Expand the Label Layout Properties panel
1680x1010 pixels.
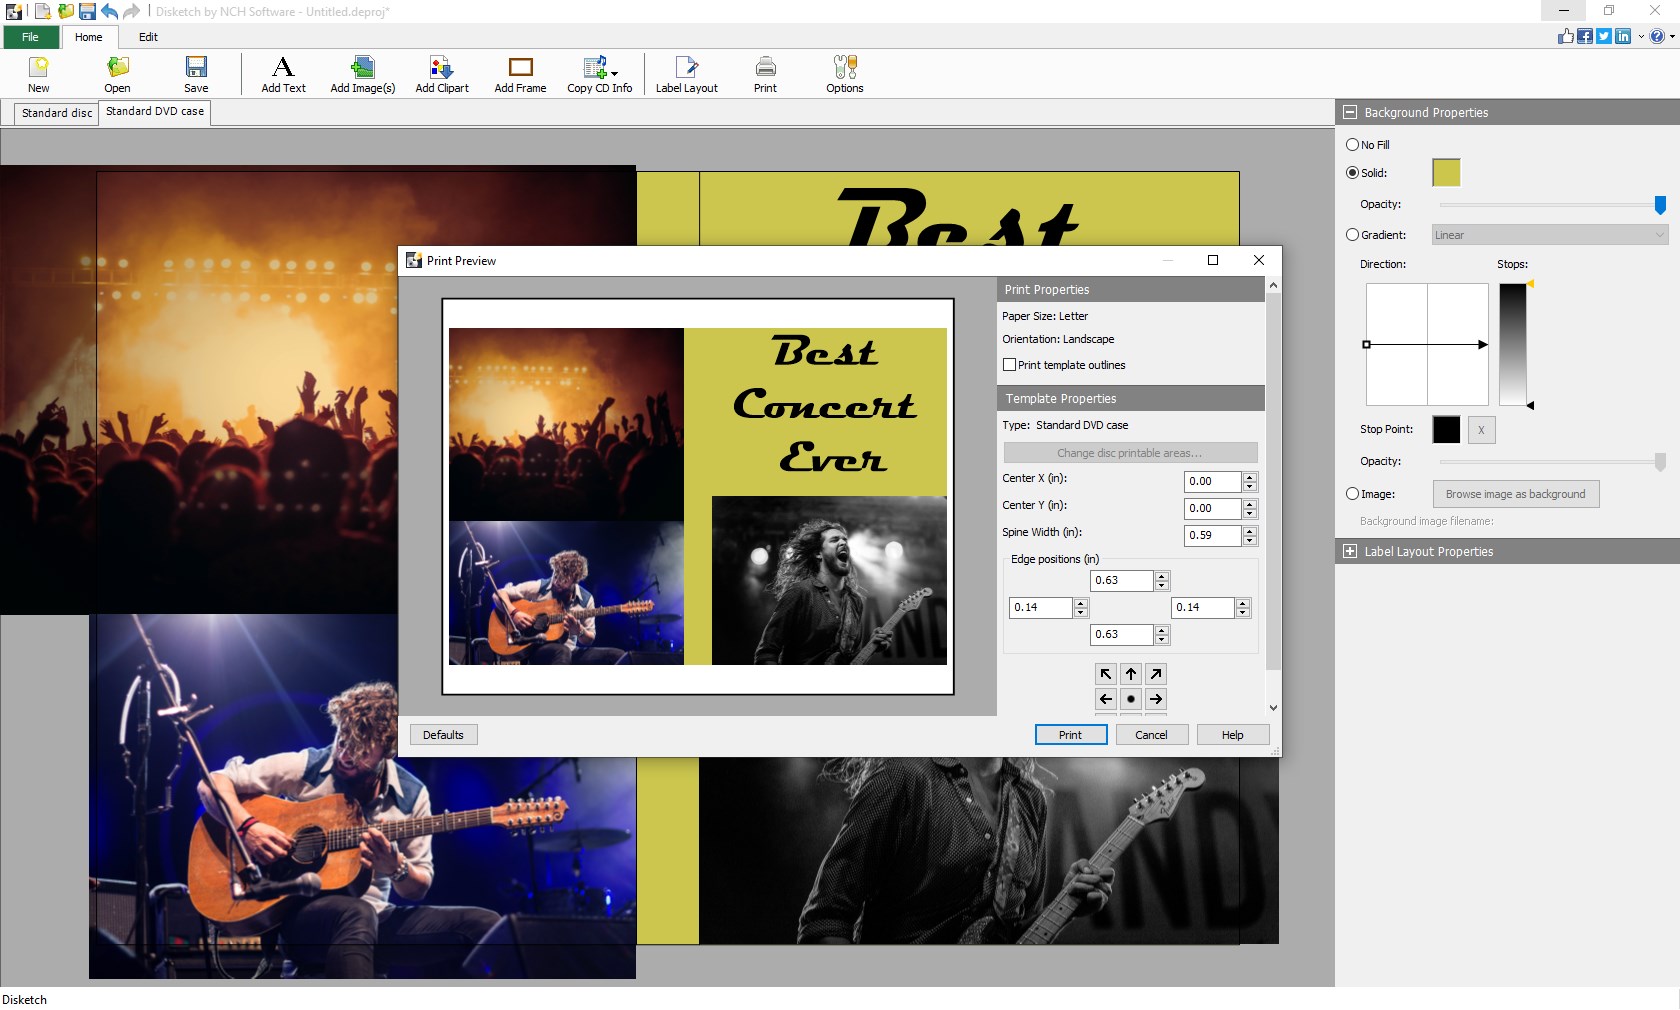[1349, 551]
